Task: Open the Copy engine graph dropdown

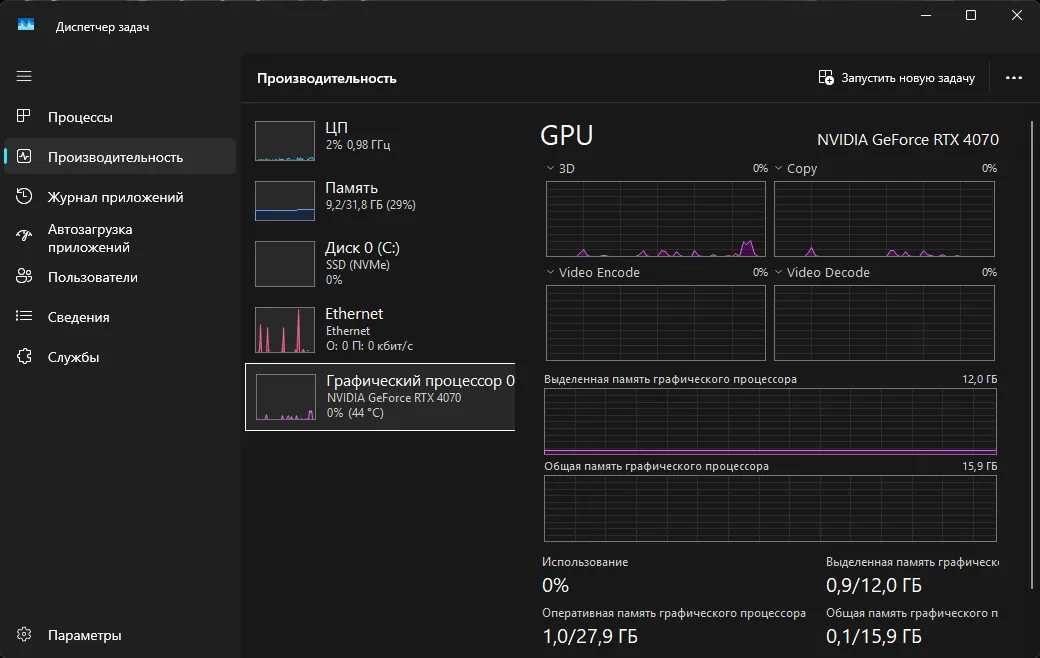Action: pyautogui.click(x=779, y=168)
